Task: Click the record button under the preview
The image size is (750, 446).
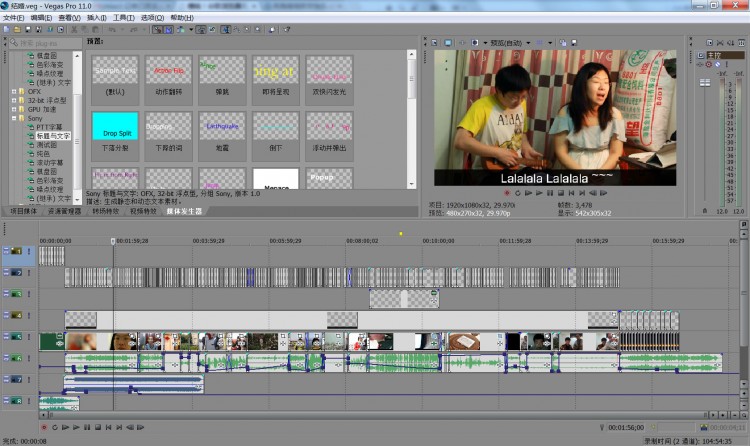Action: (x=507, y=193)
